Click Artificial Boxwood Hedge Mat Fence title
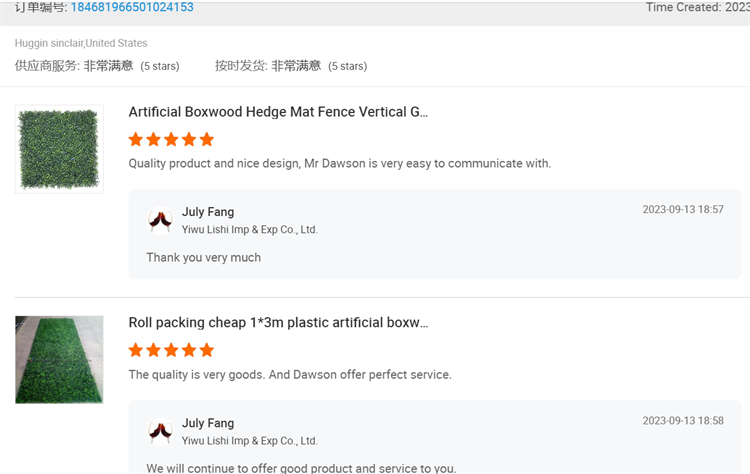Viewport: 750px width, 474px height. pos(278,112)
